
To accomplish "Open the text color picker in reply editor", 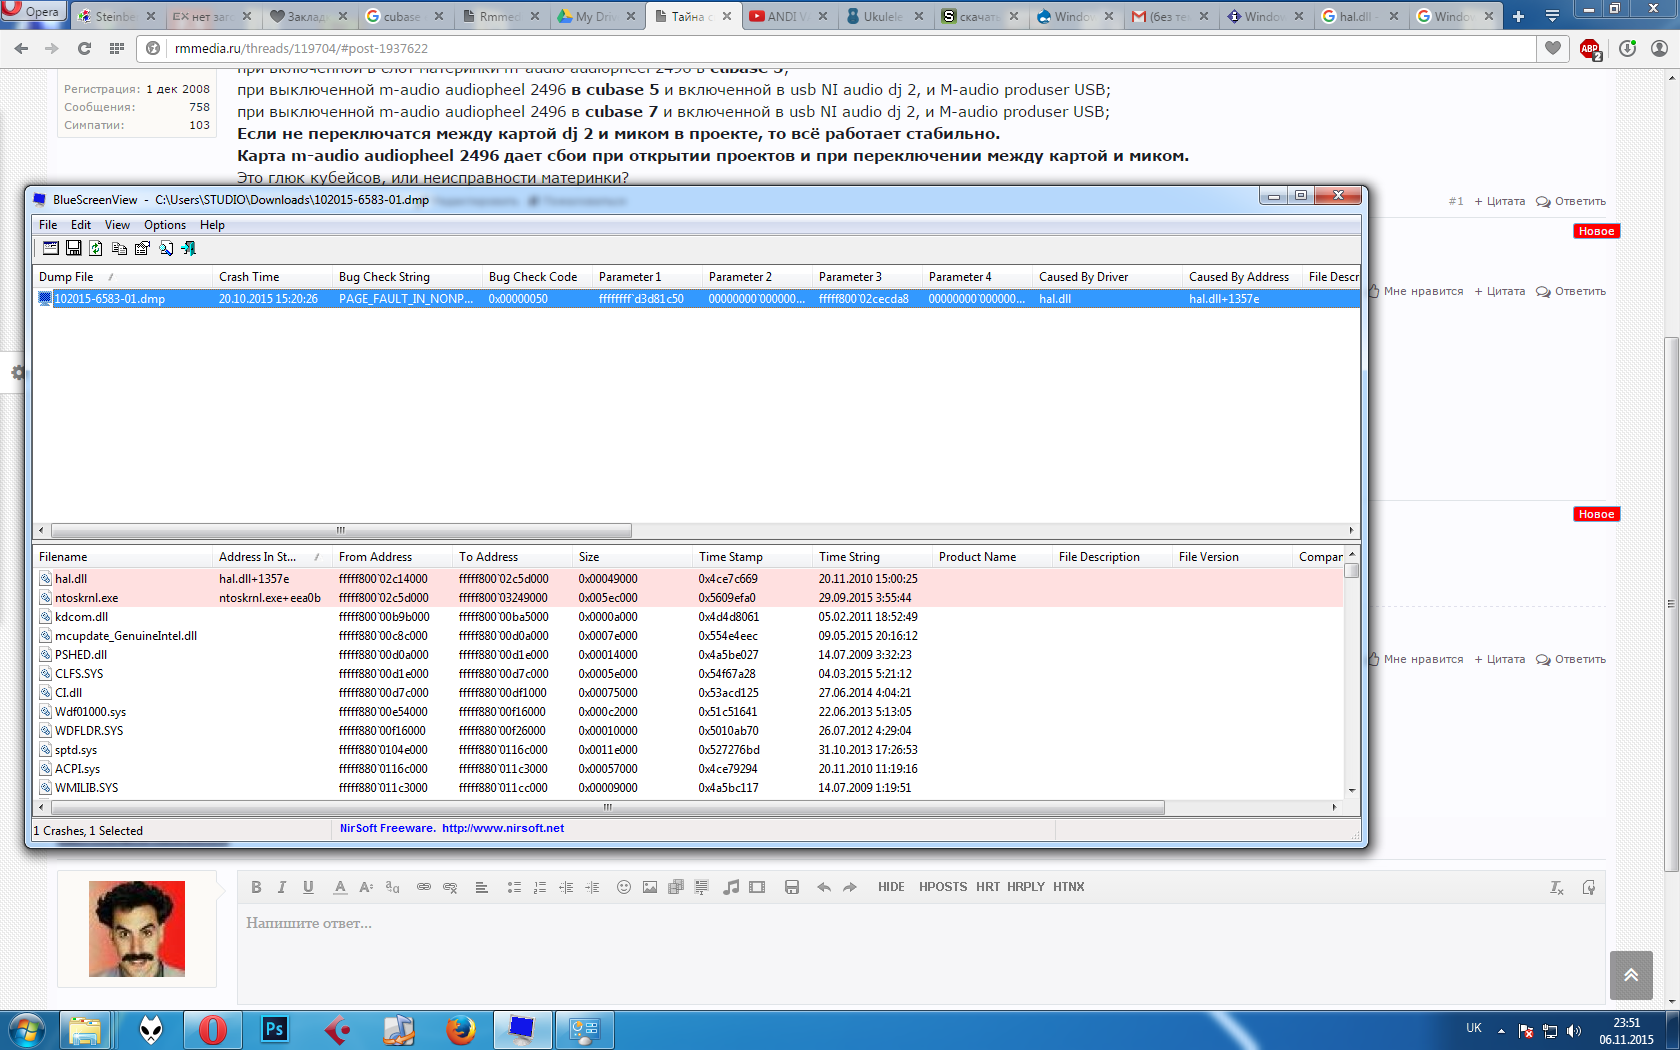I will click(340, 887).
